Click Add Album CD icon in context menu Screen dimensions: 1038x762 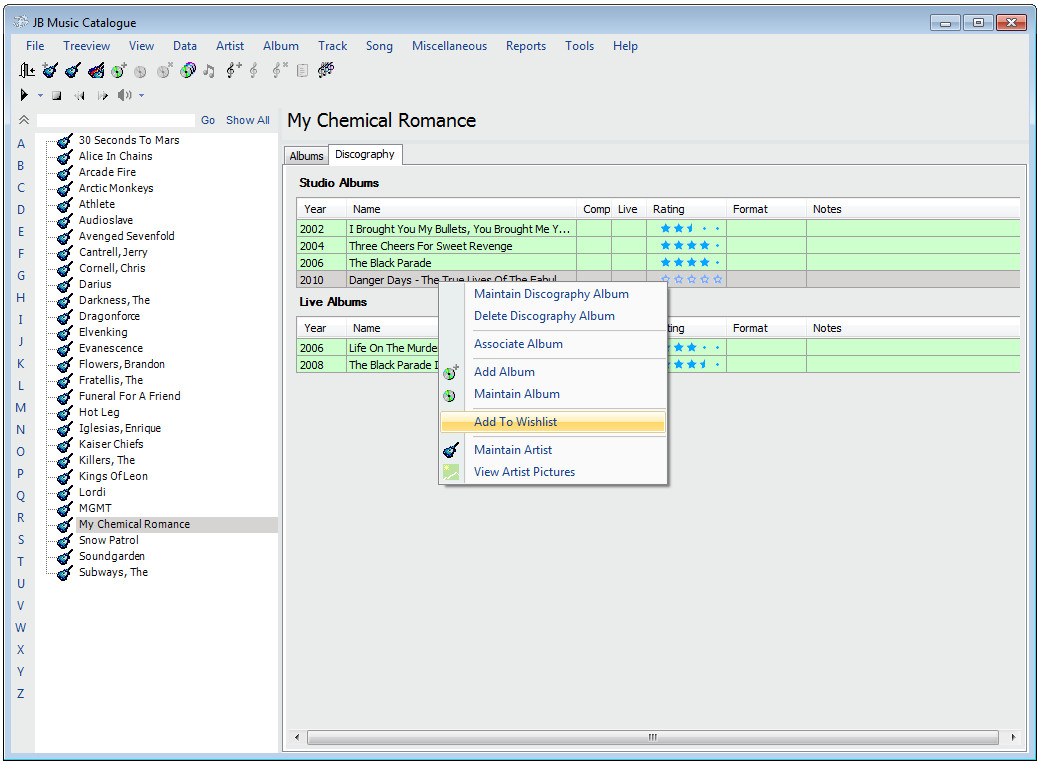[x=450, y=372]
